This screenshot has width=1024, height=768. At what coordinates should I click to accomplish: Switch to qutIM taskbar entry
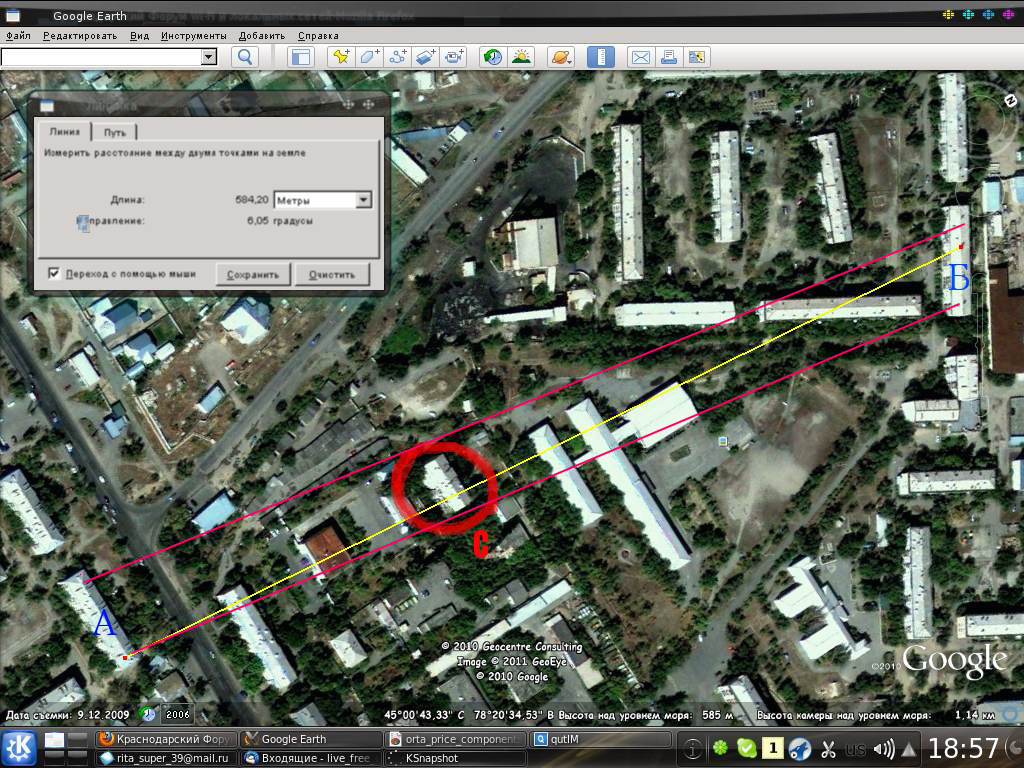tap(601, 739)
